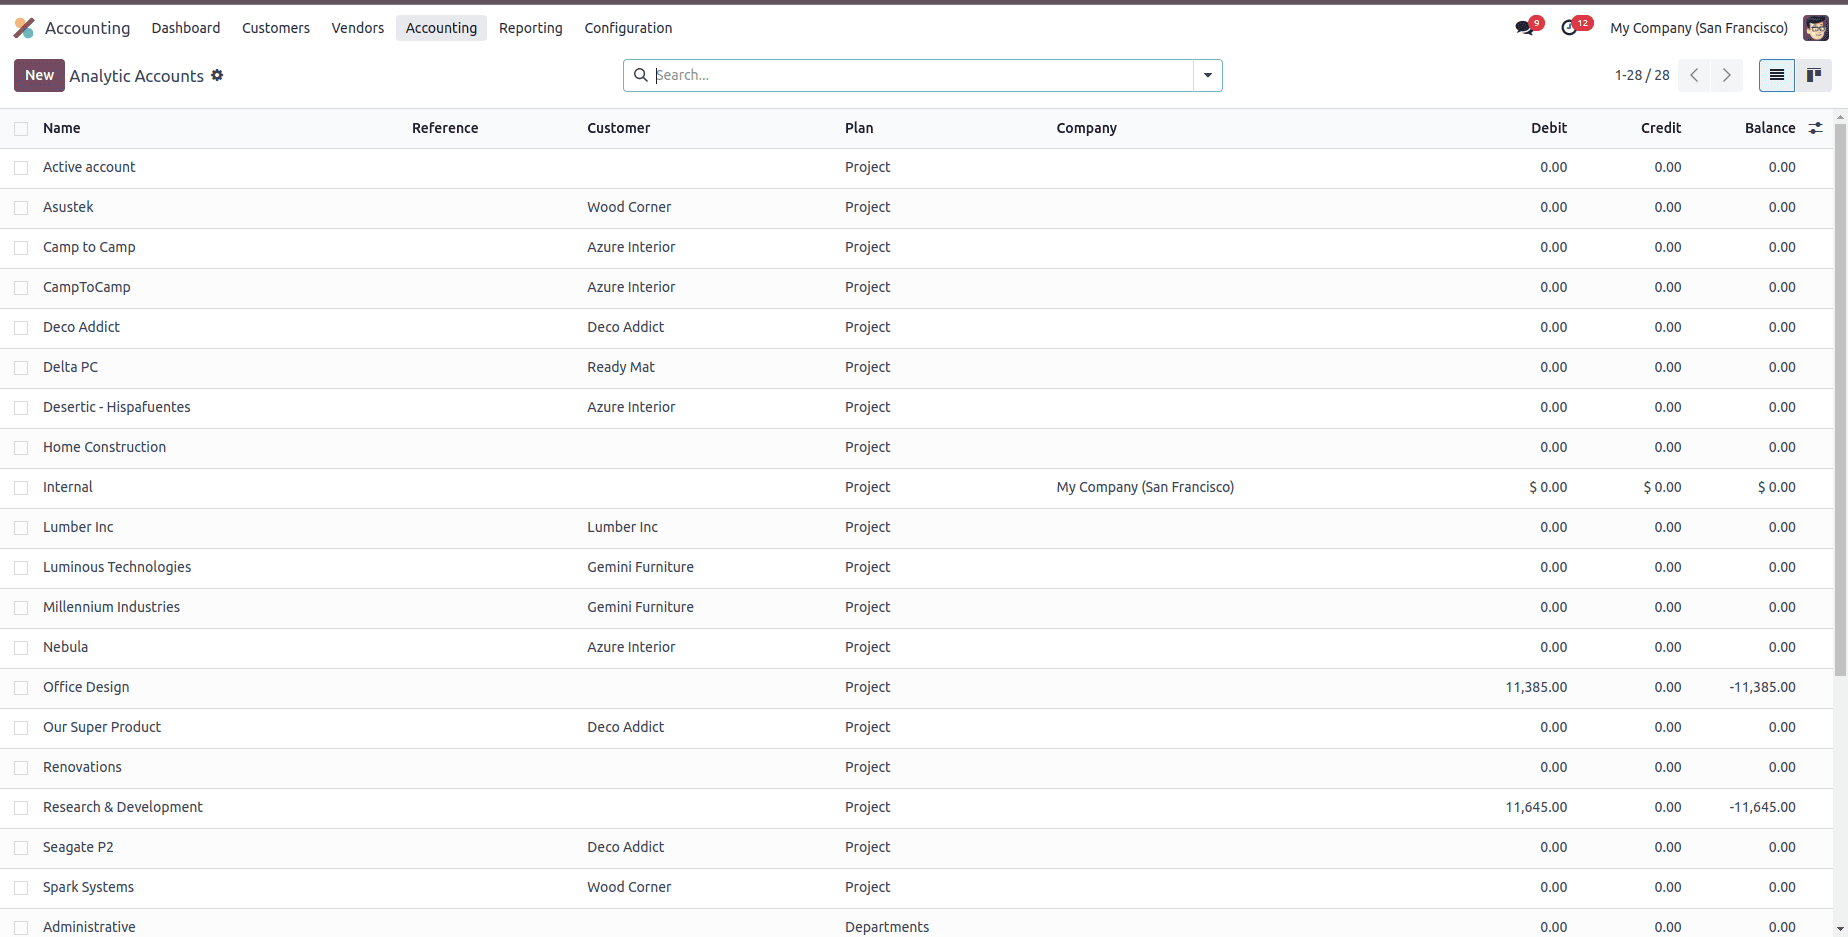
Task: Sort by the Customer column header
Action: coord(619,128)
